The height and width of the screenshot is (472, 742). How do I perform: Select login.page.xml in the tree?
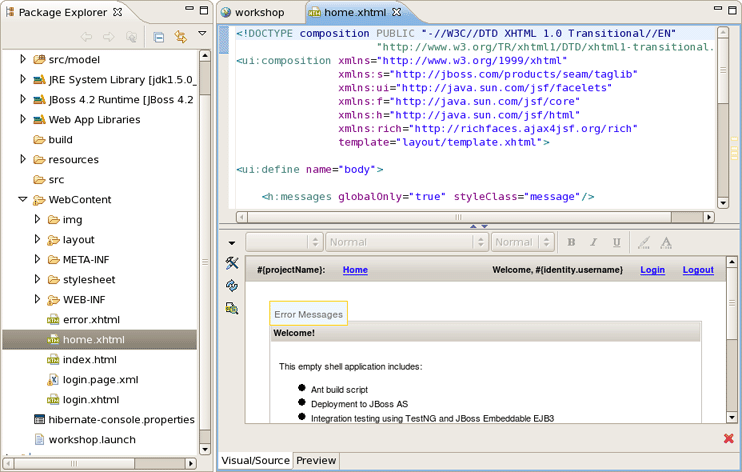(100, 379)
